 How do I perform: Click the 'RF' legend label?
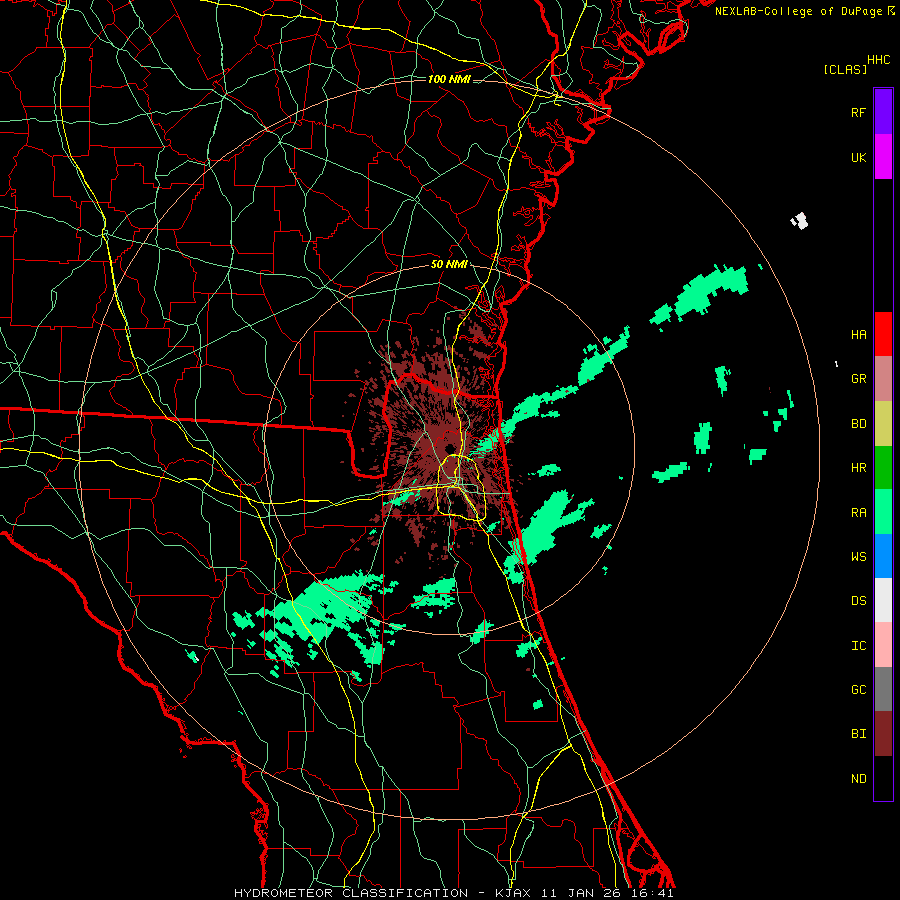tap(858, 112)
